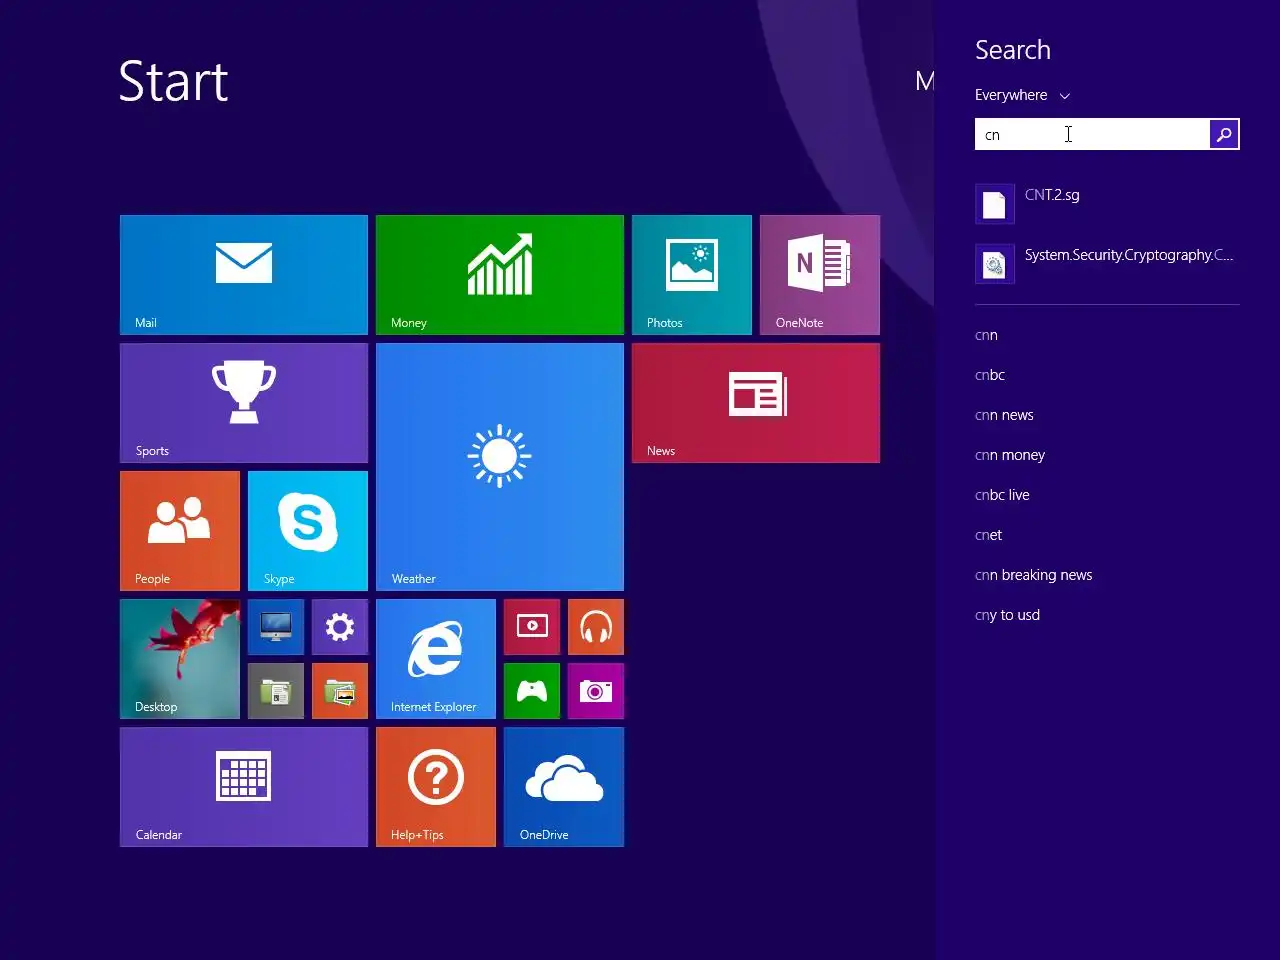Screen dimensions: 1280x960
Task: Focus the search box containing 'cn'
Action: [1092, 134]
